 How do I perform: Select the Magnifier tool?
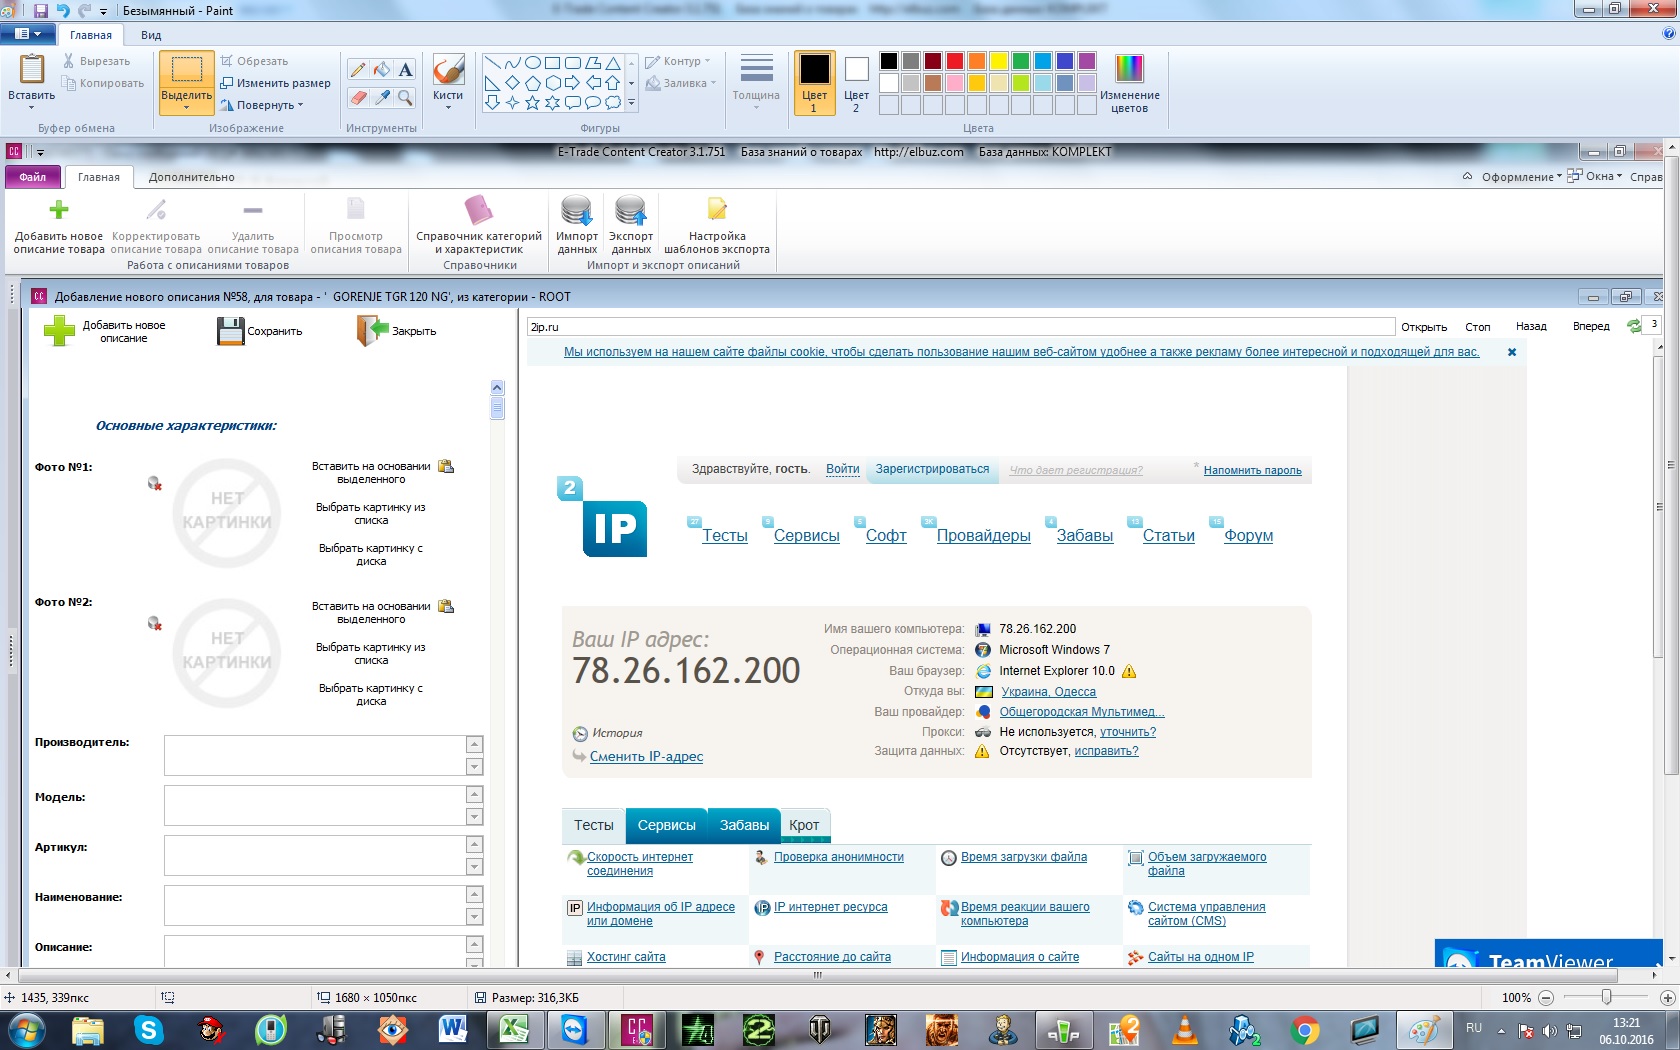click(405, 97)
